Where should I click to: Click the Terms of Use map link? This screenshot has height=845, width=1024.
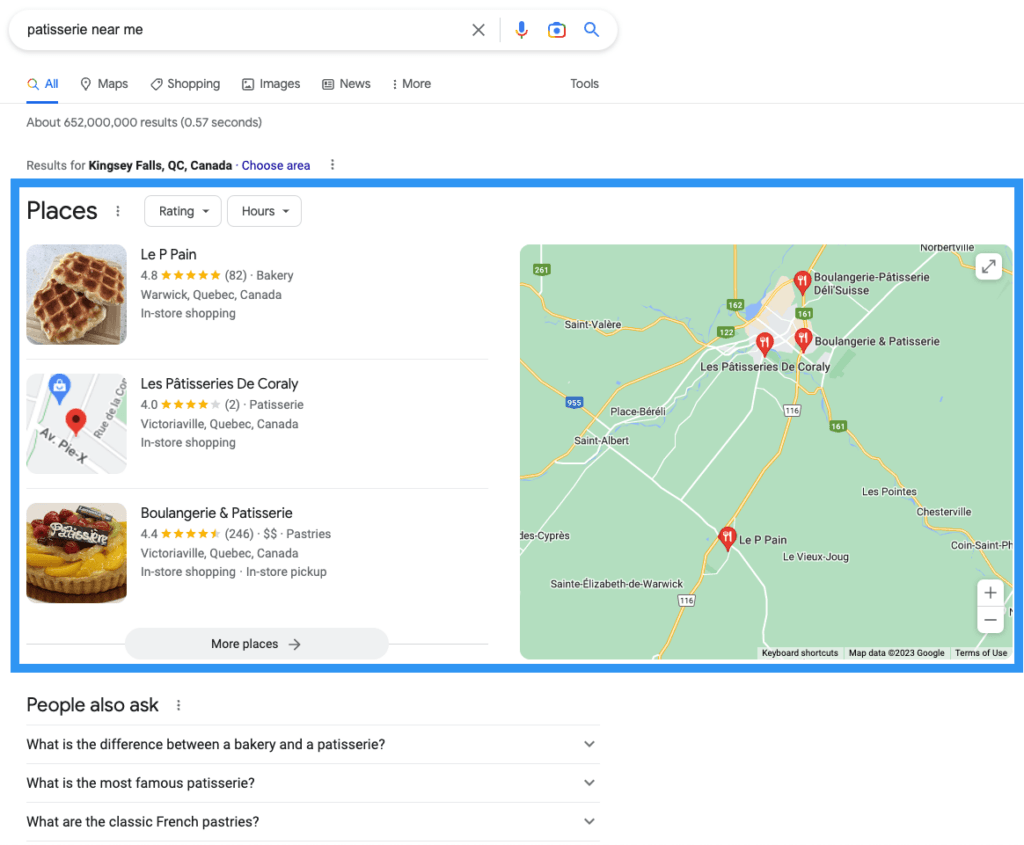(981, 653)
